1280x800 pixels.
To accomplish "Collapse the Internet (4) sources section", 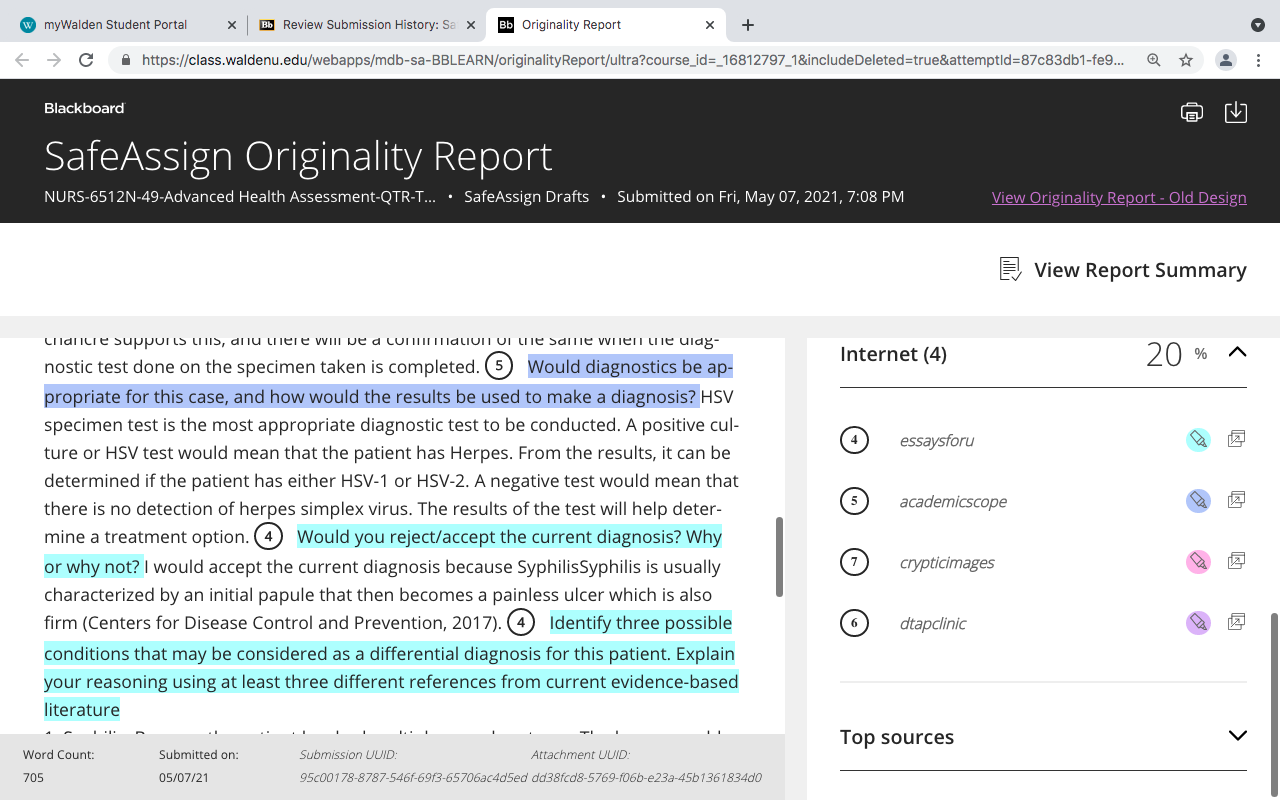I will tap(1237, 352).
